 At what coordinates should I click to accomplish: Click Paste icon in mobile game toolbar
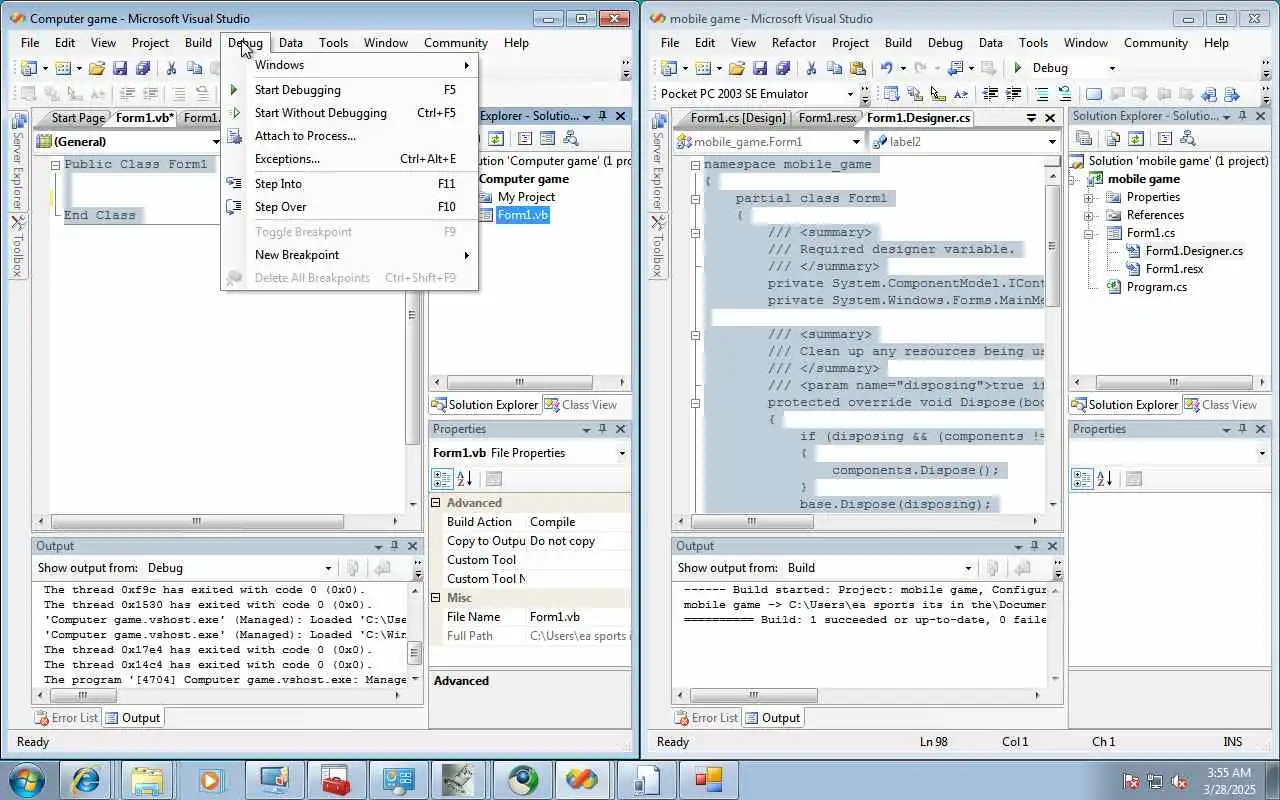857,68
